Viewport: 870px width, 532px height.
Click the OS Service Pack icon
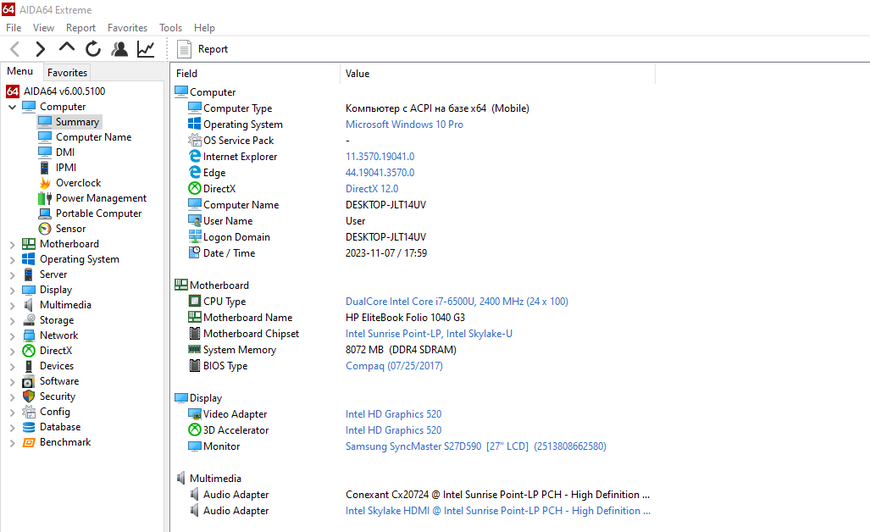[x=195, y=140]
